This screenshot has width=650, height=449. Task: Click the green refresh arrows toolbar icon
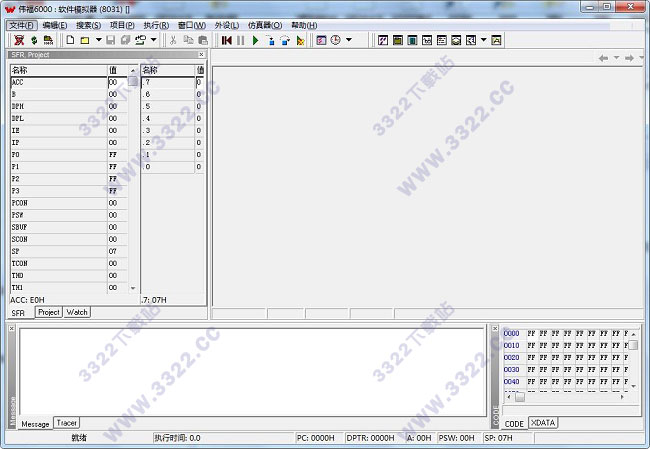pyautogui.click(x=34, y=40)
